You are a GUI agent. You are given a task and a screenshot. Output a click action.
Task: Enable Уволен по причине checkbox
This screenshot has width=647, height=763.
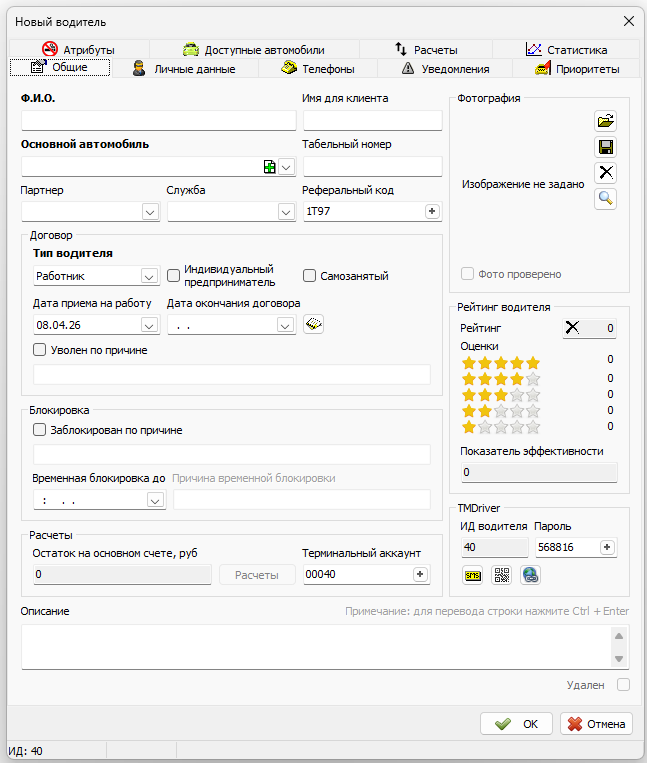coord(39,349)
